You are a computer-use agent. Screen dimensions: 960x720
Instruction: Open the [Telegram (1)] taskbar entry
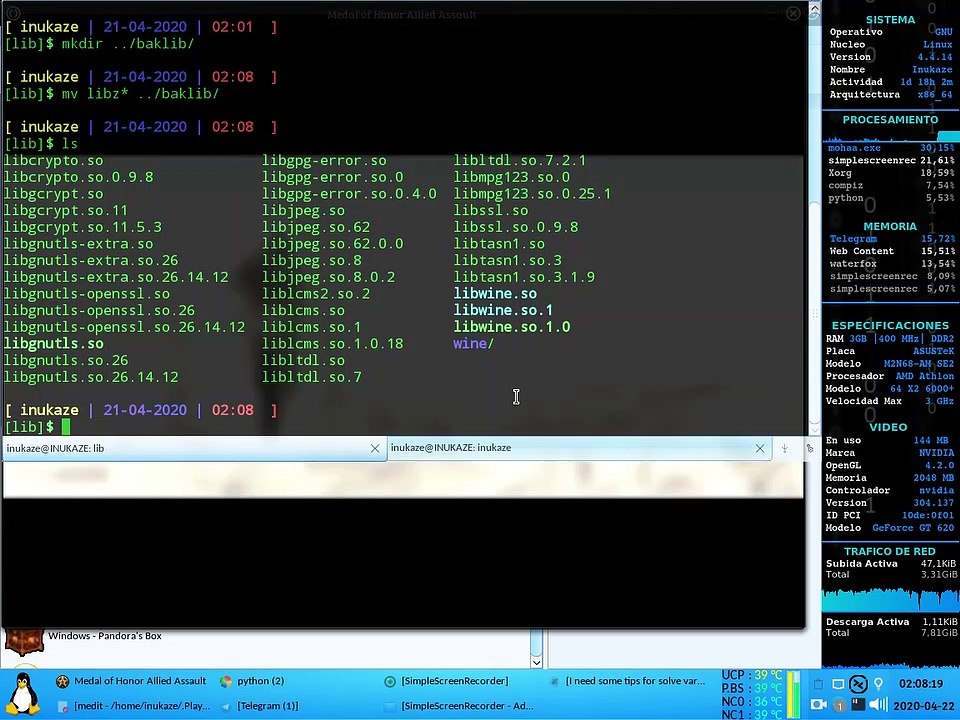pos(260,706)
